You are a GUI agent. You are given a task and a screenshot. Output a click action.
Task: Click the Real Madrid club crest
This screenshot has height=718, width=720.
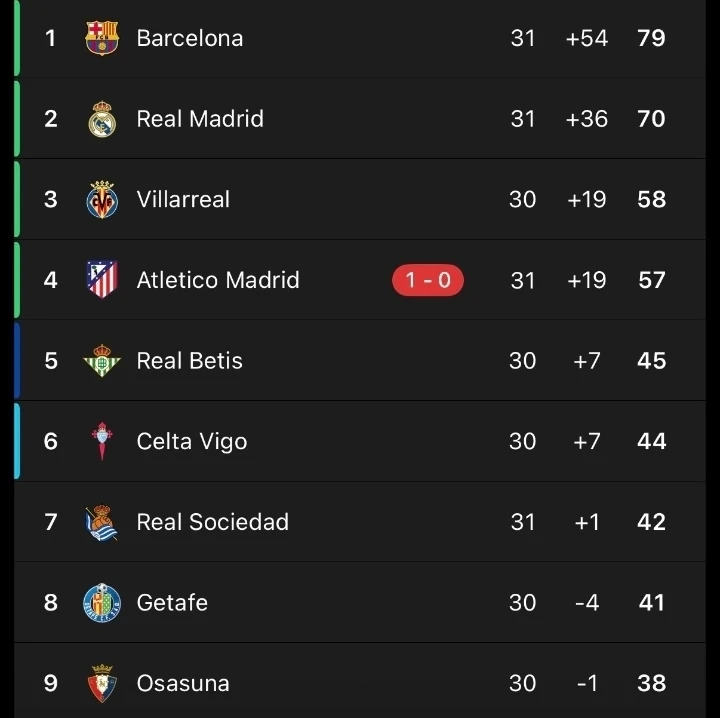click(102, 119)
